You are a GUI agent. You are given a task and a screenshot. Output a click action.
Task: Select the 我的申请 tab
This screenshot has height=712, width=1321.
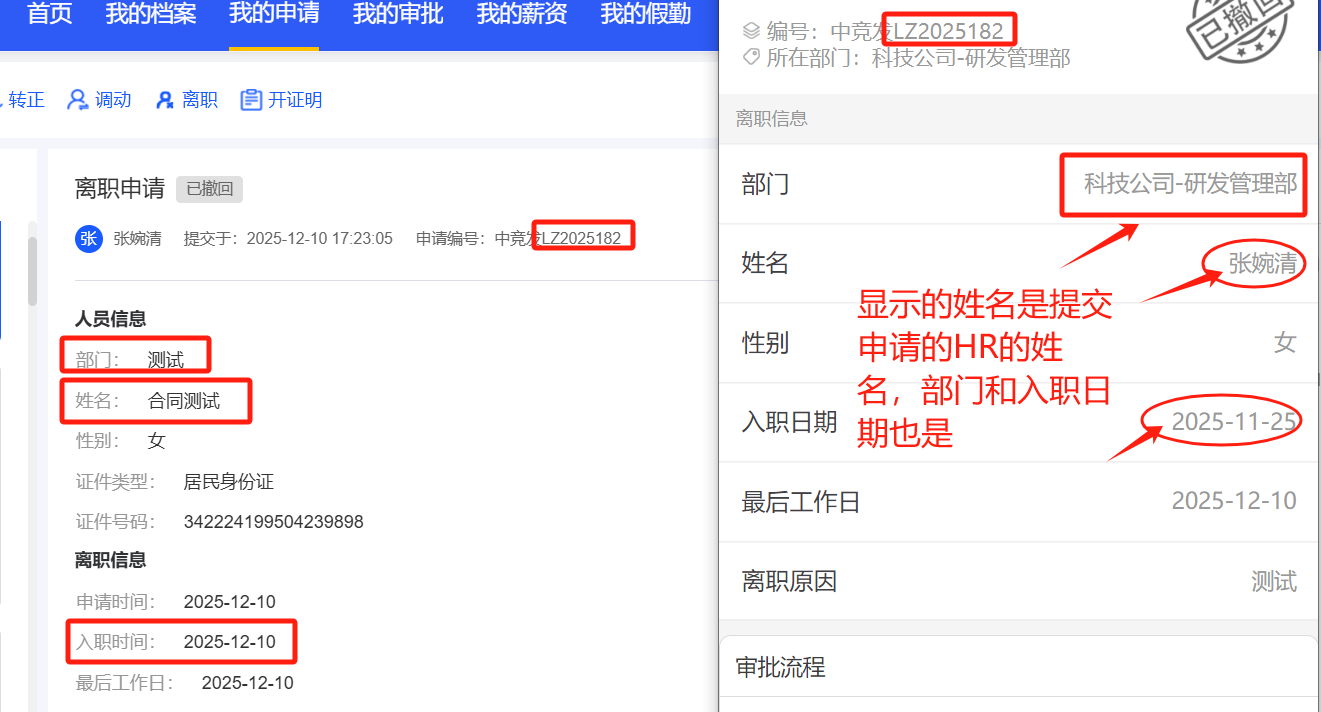[x=274, y=15]
